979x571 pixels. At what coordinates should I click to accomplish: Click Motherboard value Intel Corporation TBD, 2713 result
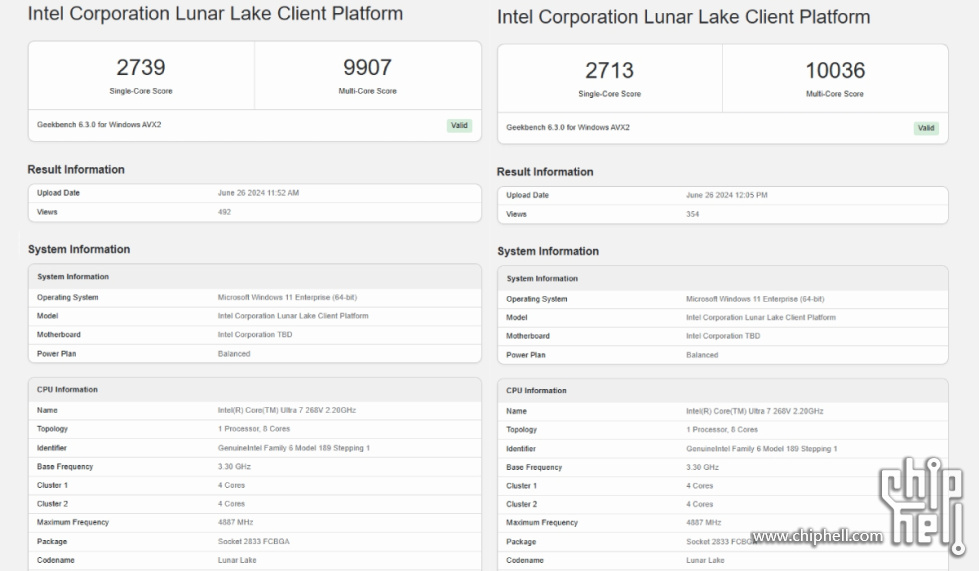point(723,336)
